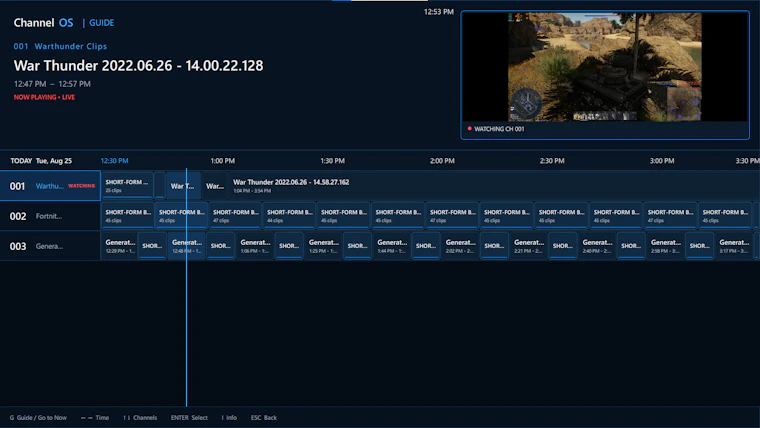The height and width of the screenshot is (428, 760).
Task: Jump to the 2:00 PM time header
Action: coord(442,161)
